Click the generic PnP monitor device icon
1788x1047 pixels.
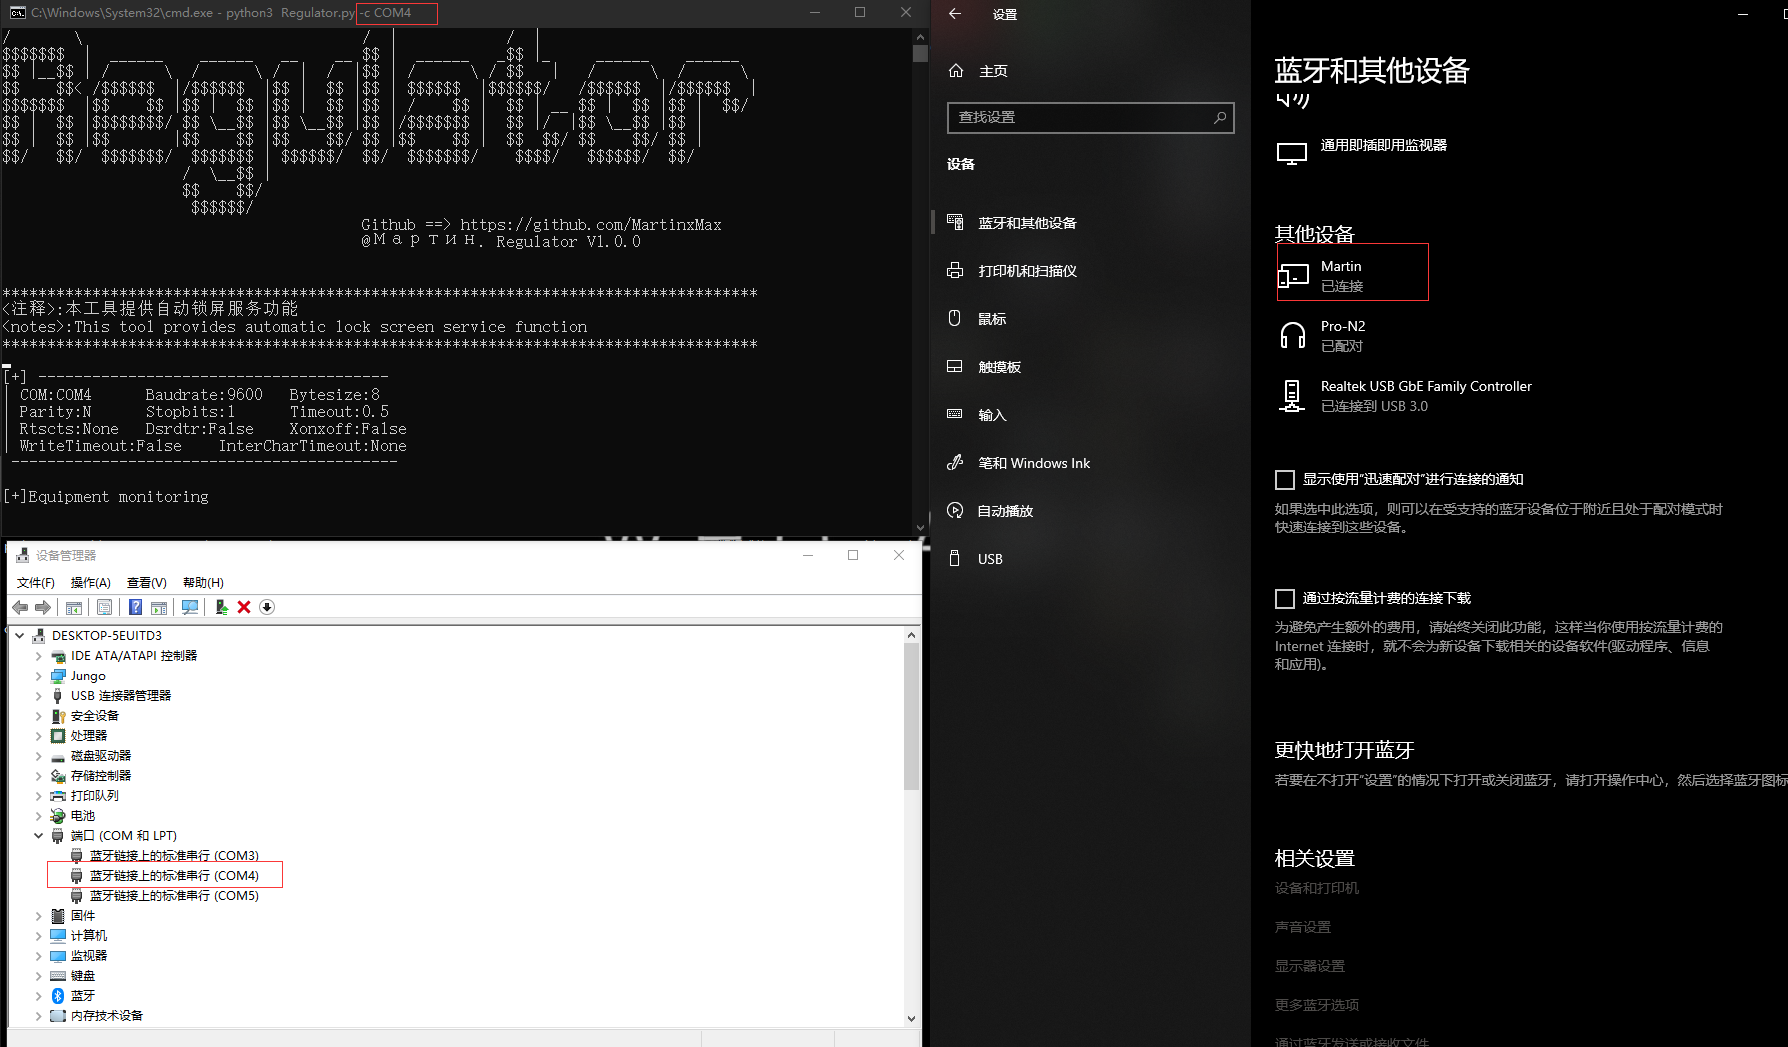pyautogui.click(x=1292, y=154)
